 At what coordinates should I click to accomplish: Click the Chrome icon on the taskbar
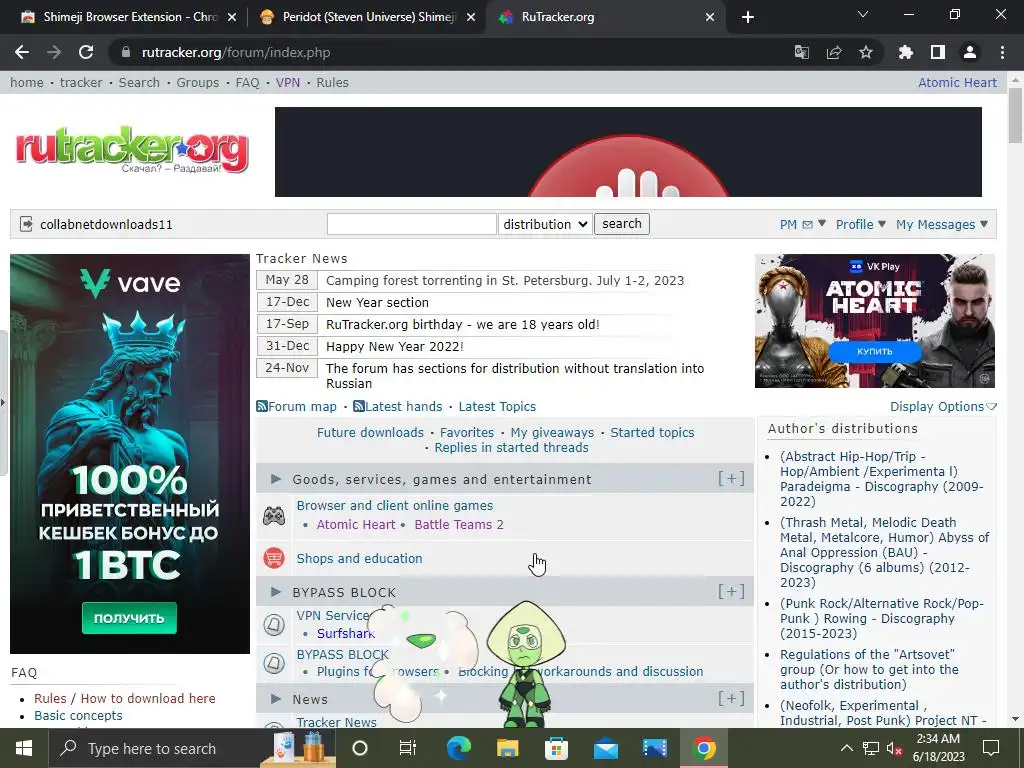pos(704,748)
